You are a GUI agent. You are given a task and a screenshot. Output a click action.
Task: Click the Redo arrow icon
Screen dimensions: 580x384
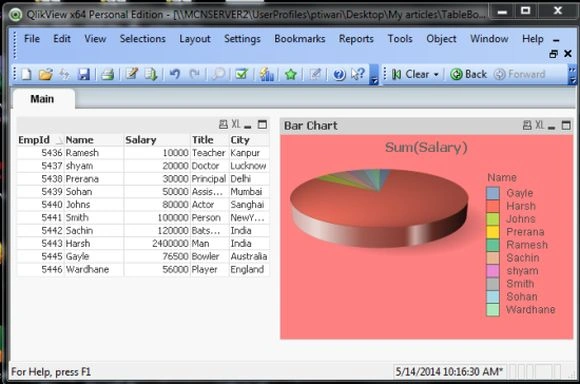pyautogui.click(x=195, y=74)
